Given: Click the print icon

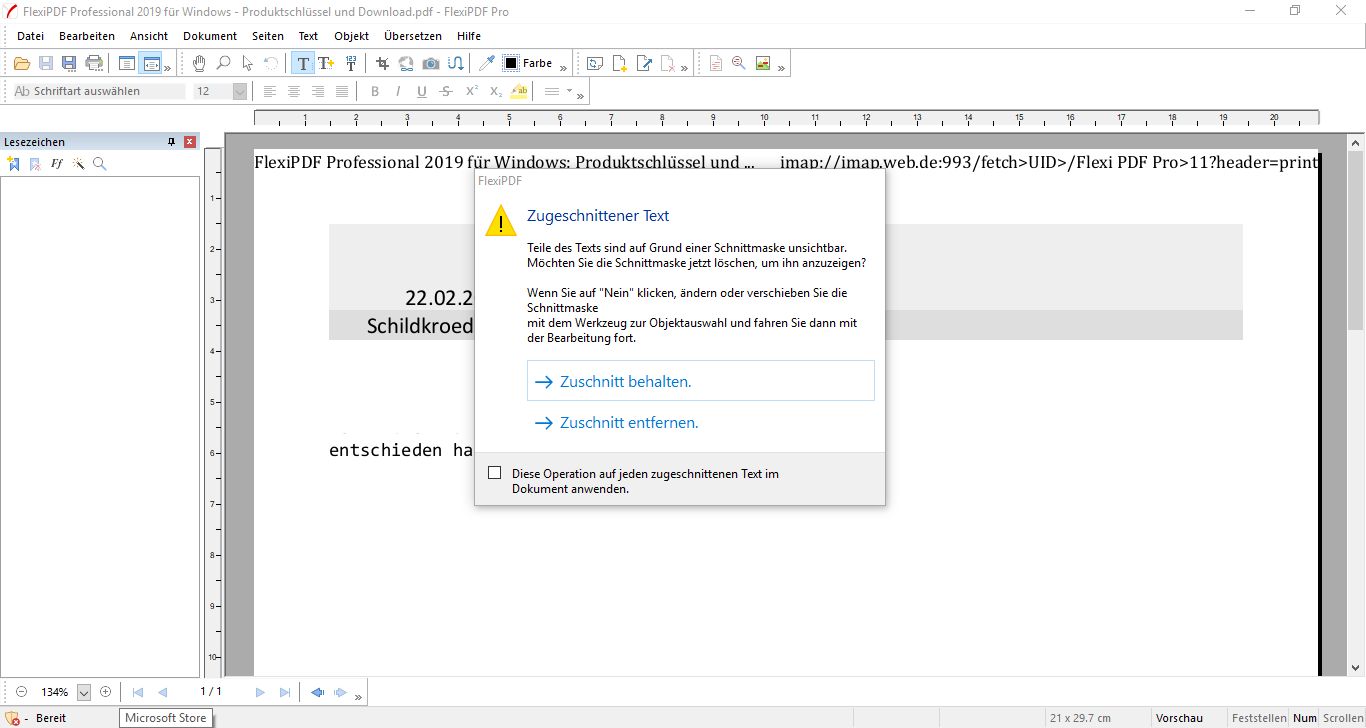Looking at the screenshot, I should click(x=94, y=63).
